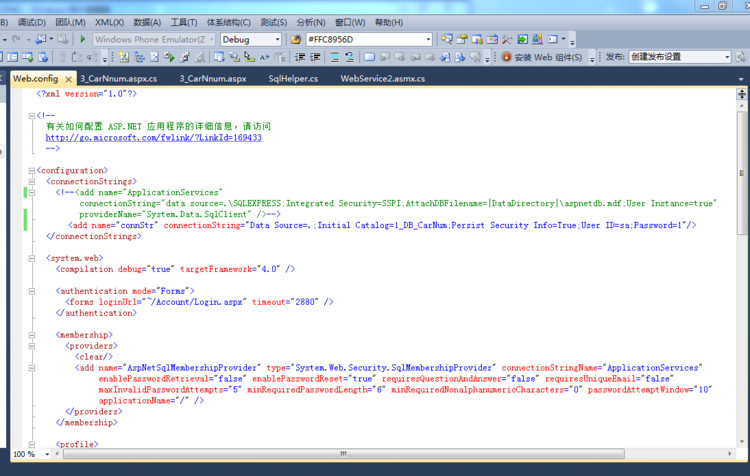Open the 团队(M) menu
This screenshot has height=476, width=750.
(70, 22)
